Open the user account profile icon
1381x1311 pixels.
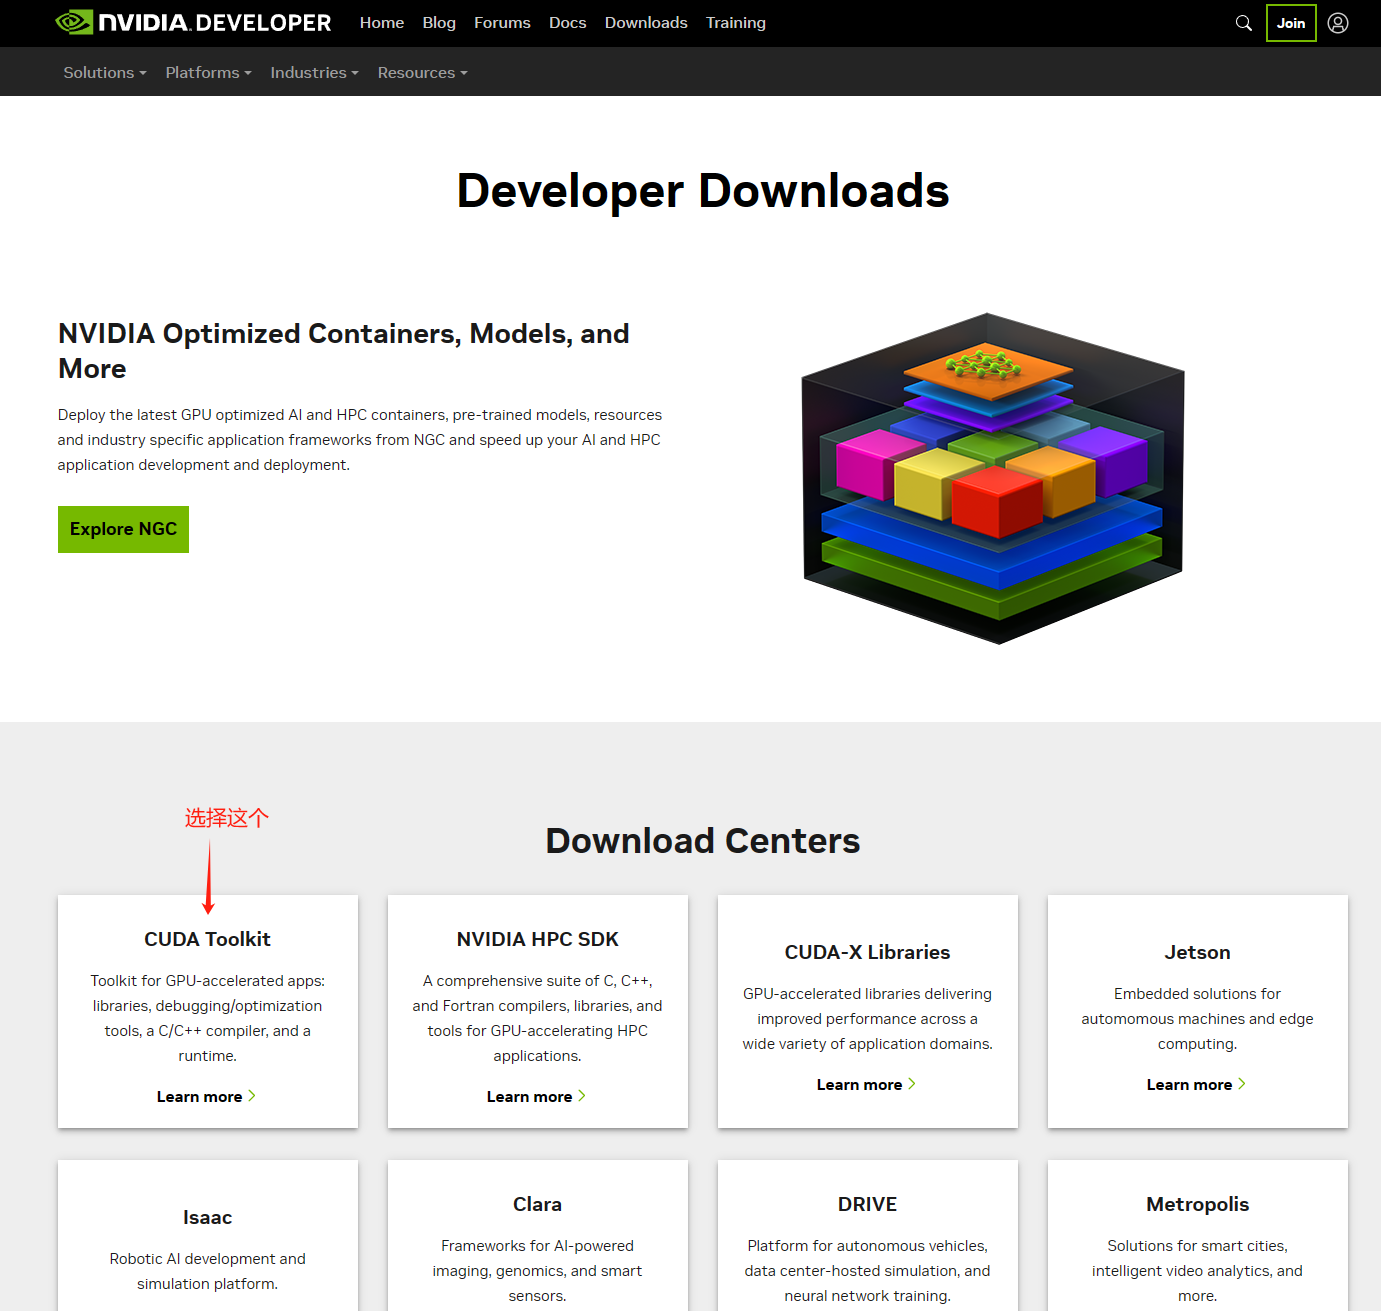1338,23
